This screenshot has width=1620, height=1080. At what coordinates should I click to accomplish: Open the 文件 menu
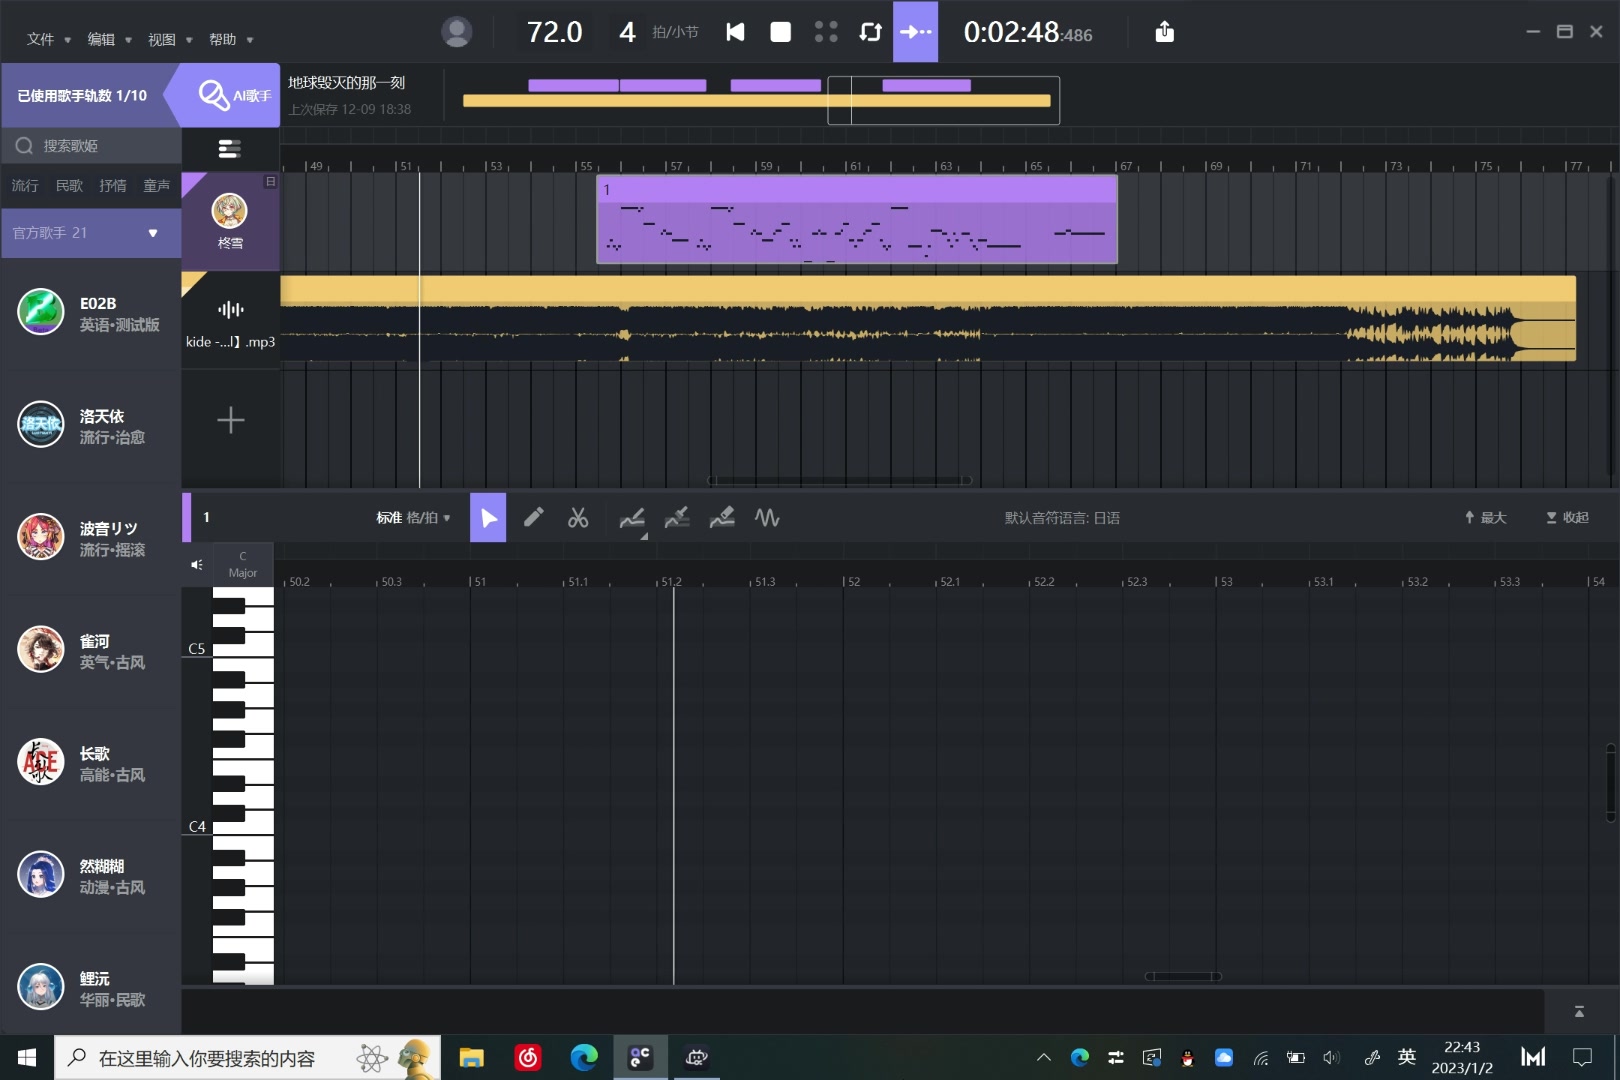pos(42,39)
